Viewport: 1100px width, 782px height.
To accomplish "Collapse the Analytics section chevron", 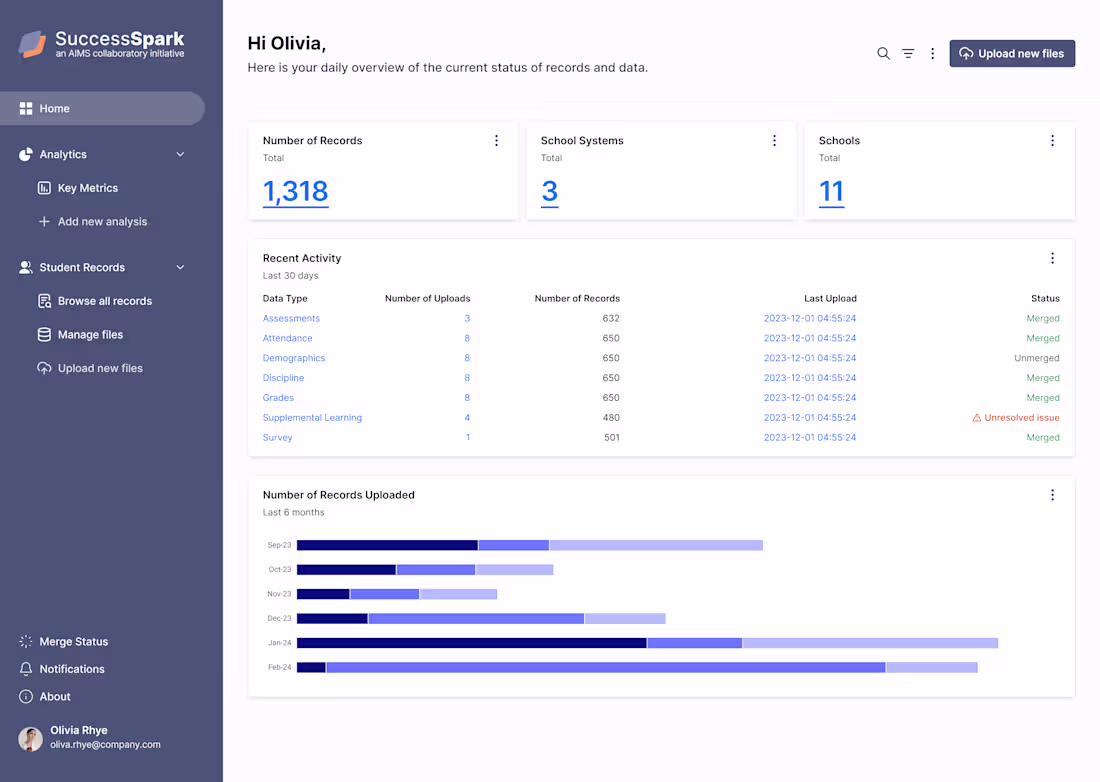I will pos(180,155).
